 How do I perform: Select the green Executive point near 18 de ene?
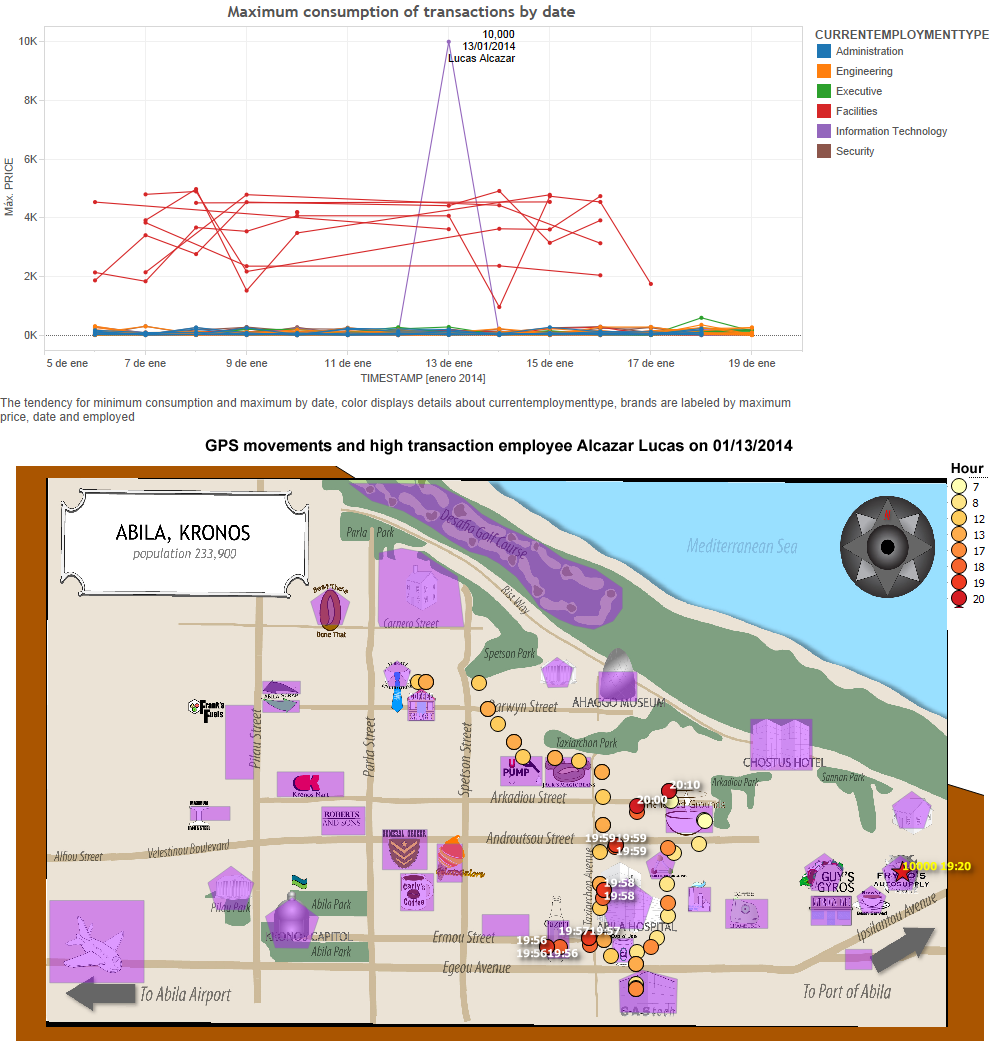[x=701, y=318]
